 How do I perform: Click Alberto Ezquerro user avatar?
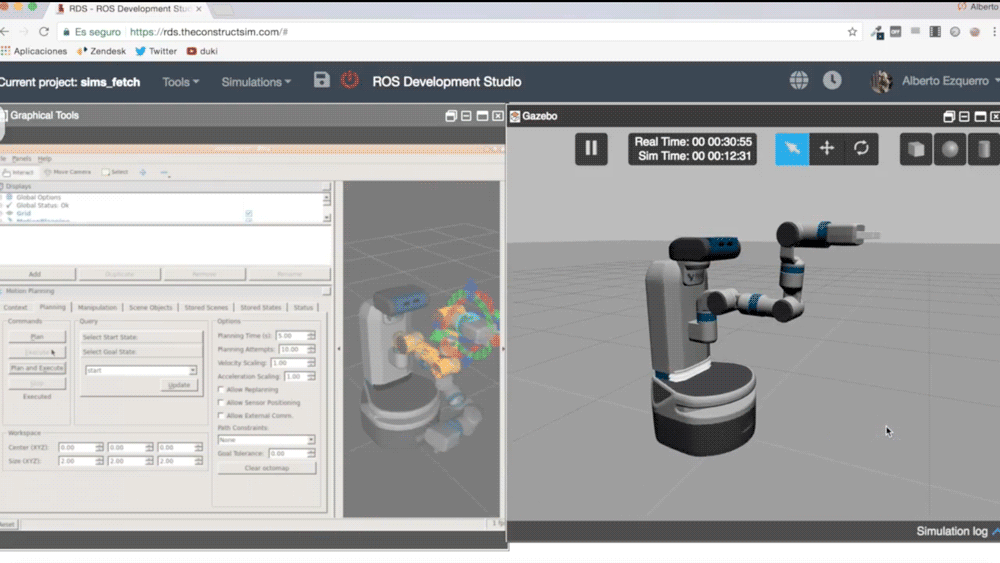click(x=881, y=81)
